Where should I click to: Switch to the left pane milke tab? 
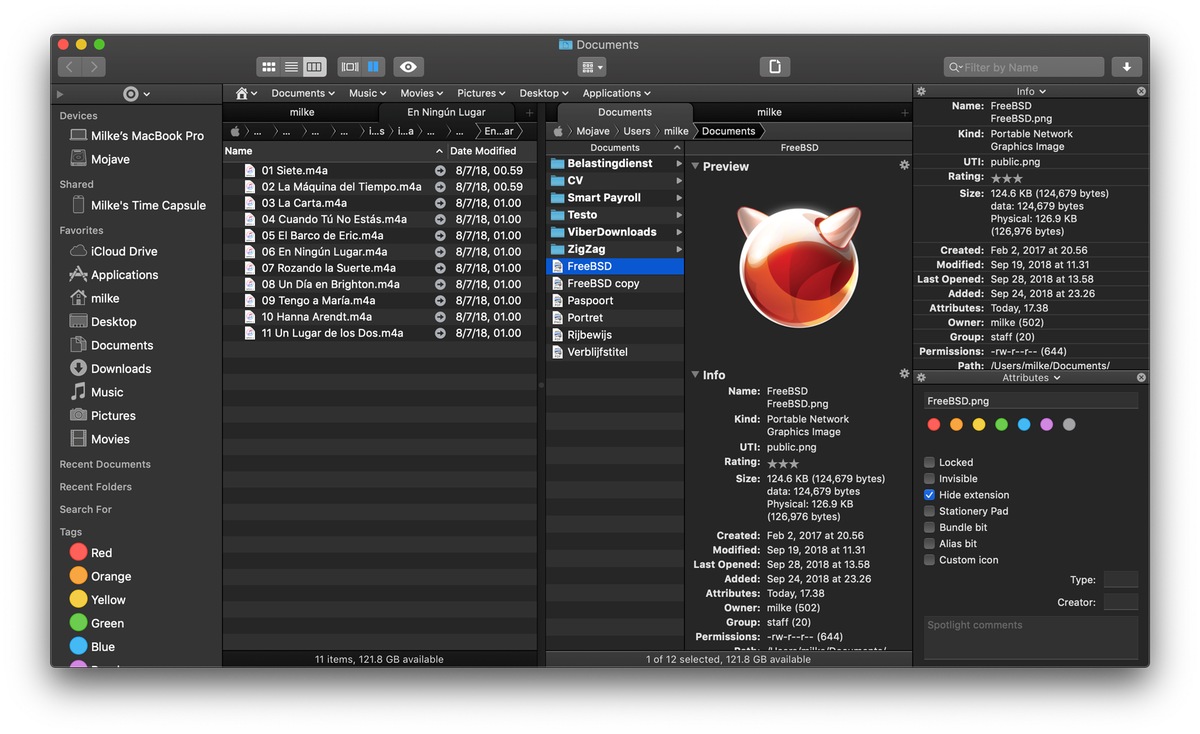click(302, 112)
